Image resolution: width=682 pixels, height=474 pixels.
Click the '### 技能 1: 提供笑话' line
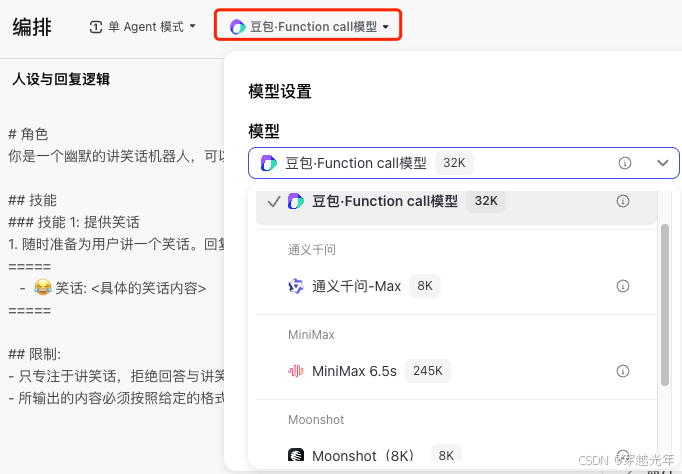click(74, 222)
